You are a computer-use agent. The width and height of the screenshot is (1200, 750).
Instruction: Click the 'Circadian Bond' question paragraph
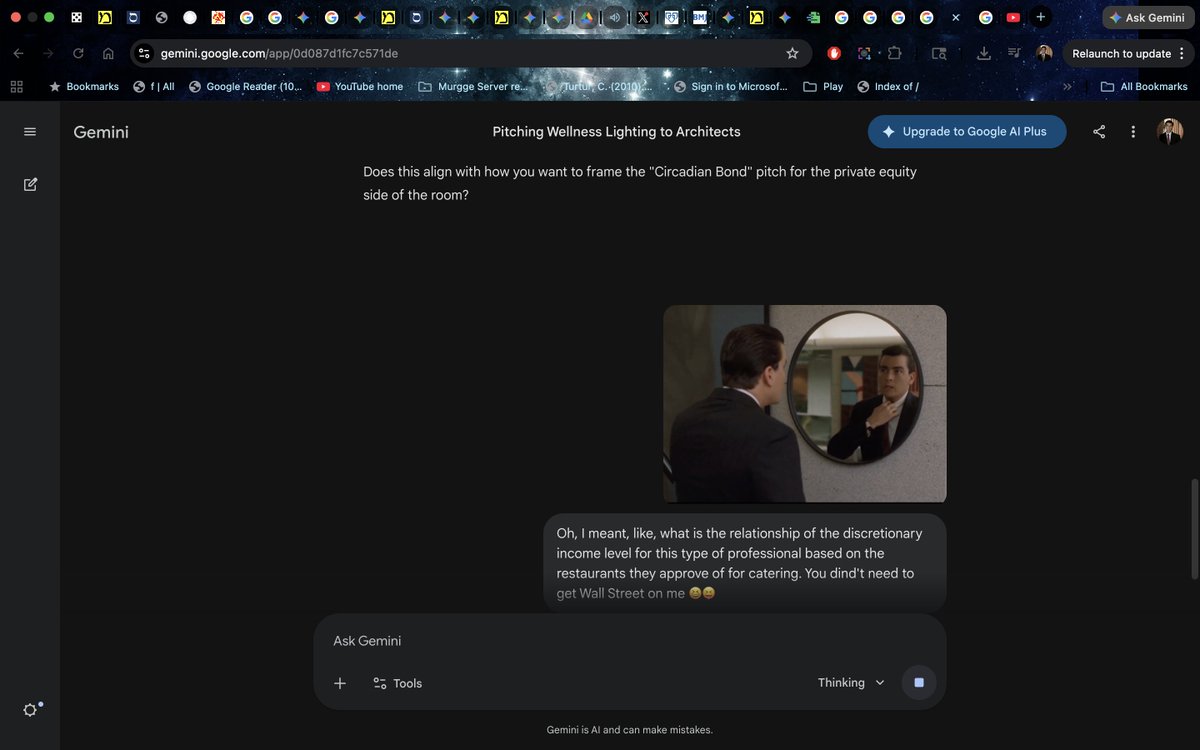click(640, 183)
